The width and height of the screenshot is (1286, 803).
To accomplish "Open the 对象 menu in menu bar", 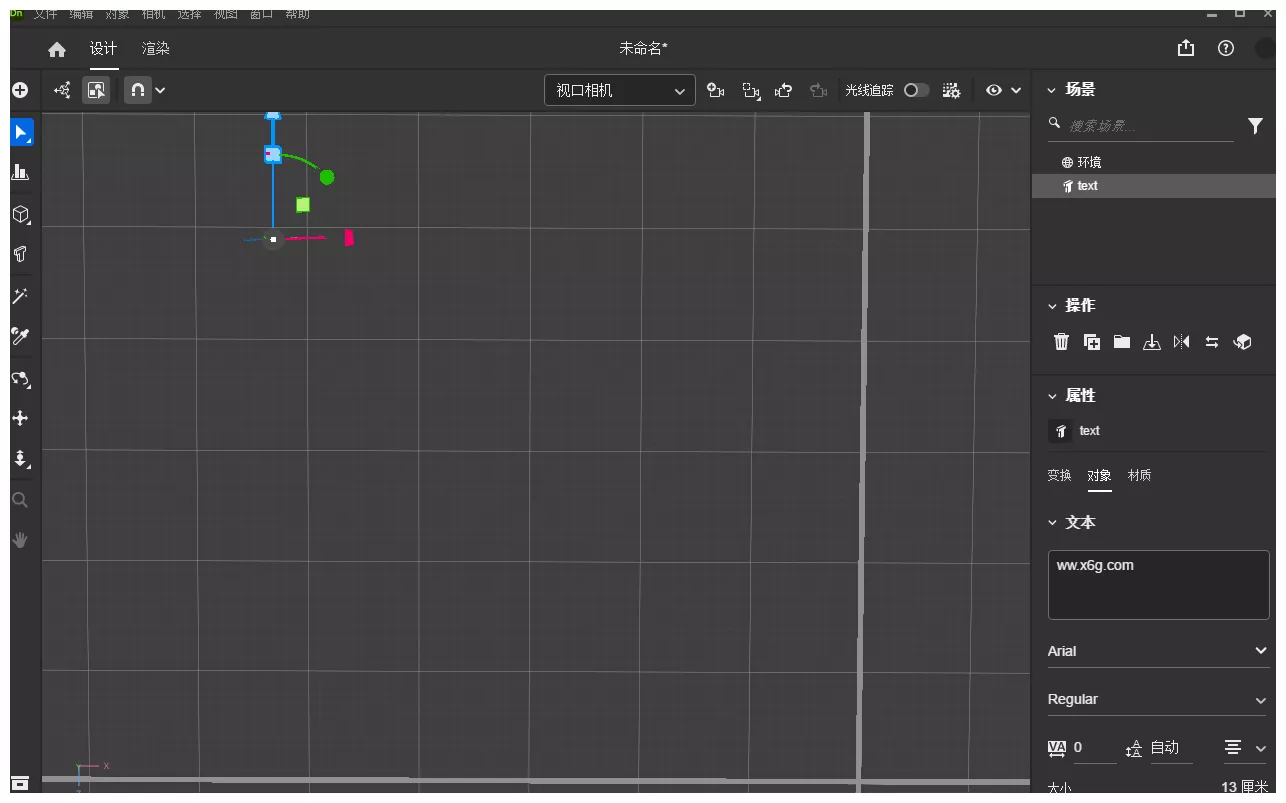I will tap(117, 13).
